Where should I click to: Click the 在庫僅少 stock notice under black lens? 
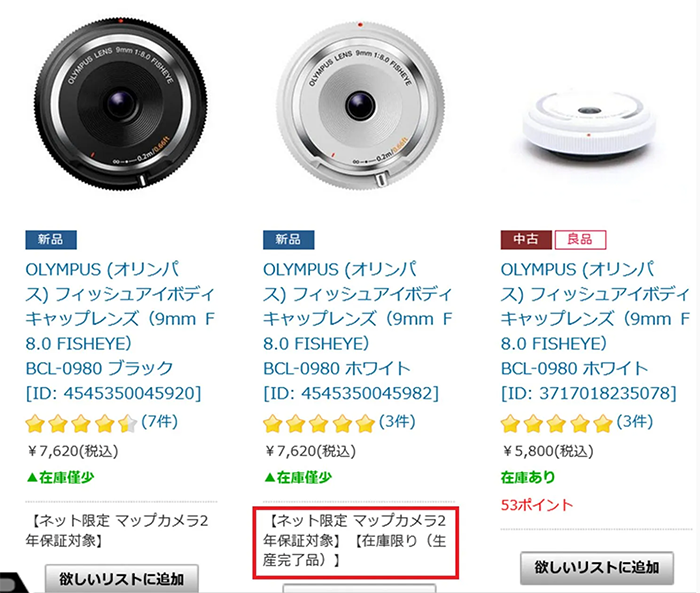coord(60,477)
